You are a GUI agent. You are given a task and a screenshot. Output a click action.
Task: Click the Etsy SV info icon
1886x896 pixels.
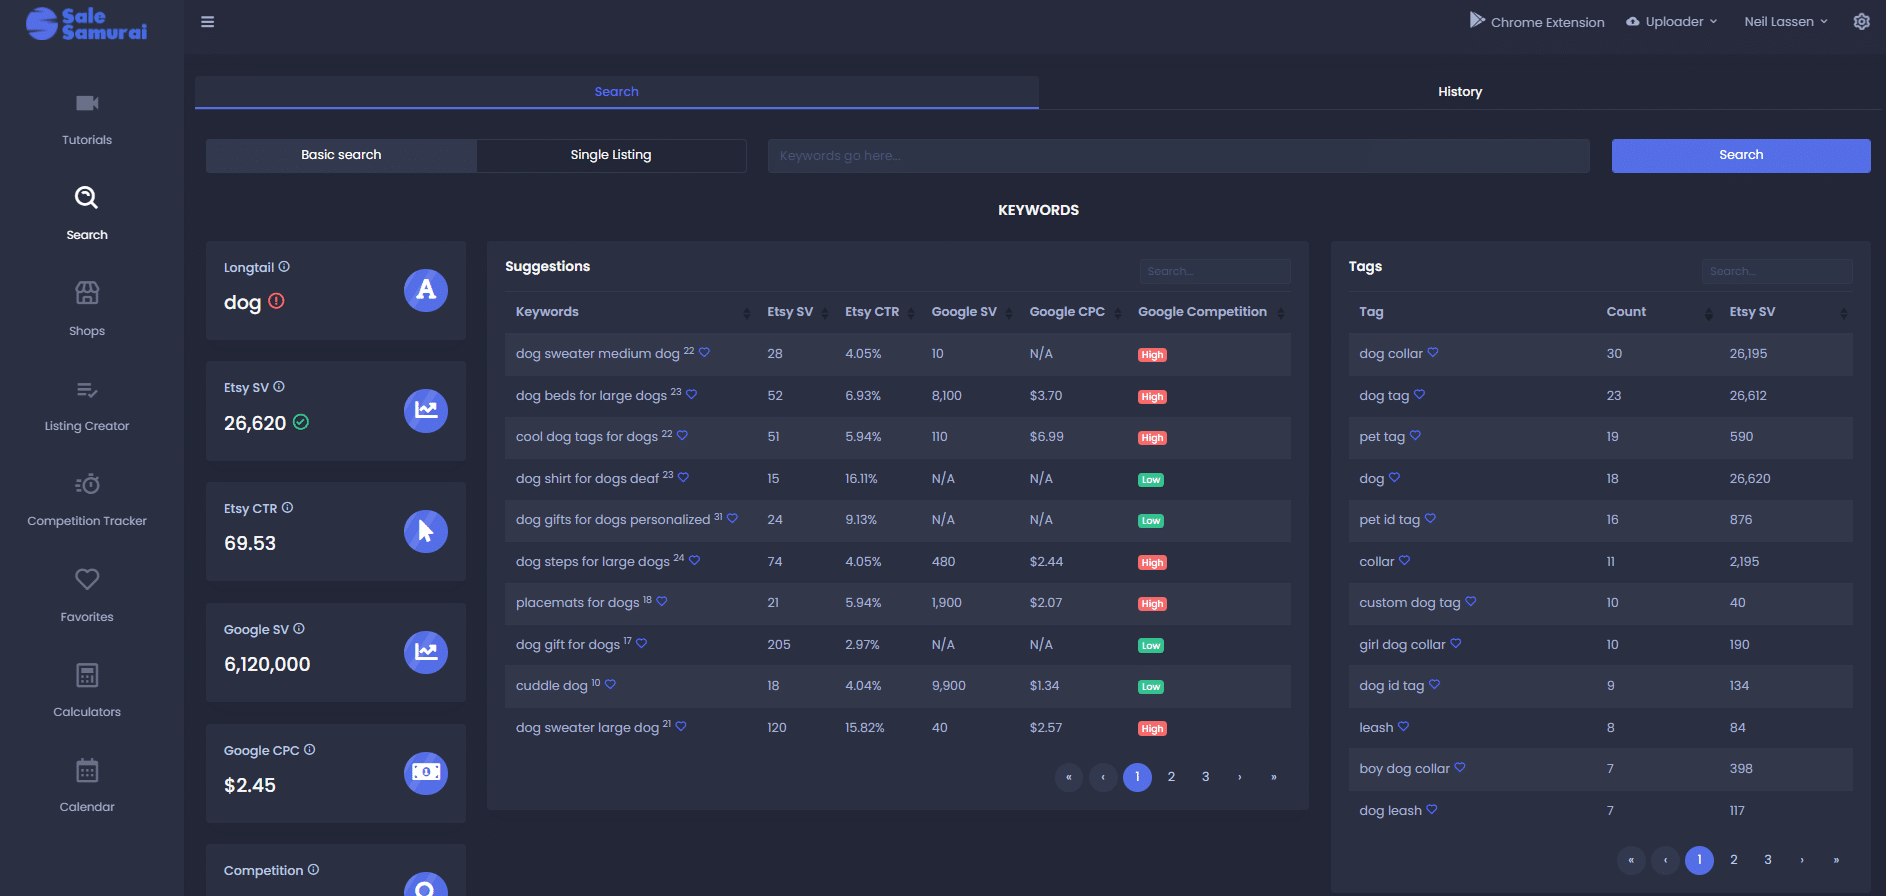pos(279,387)
